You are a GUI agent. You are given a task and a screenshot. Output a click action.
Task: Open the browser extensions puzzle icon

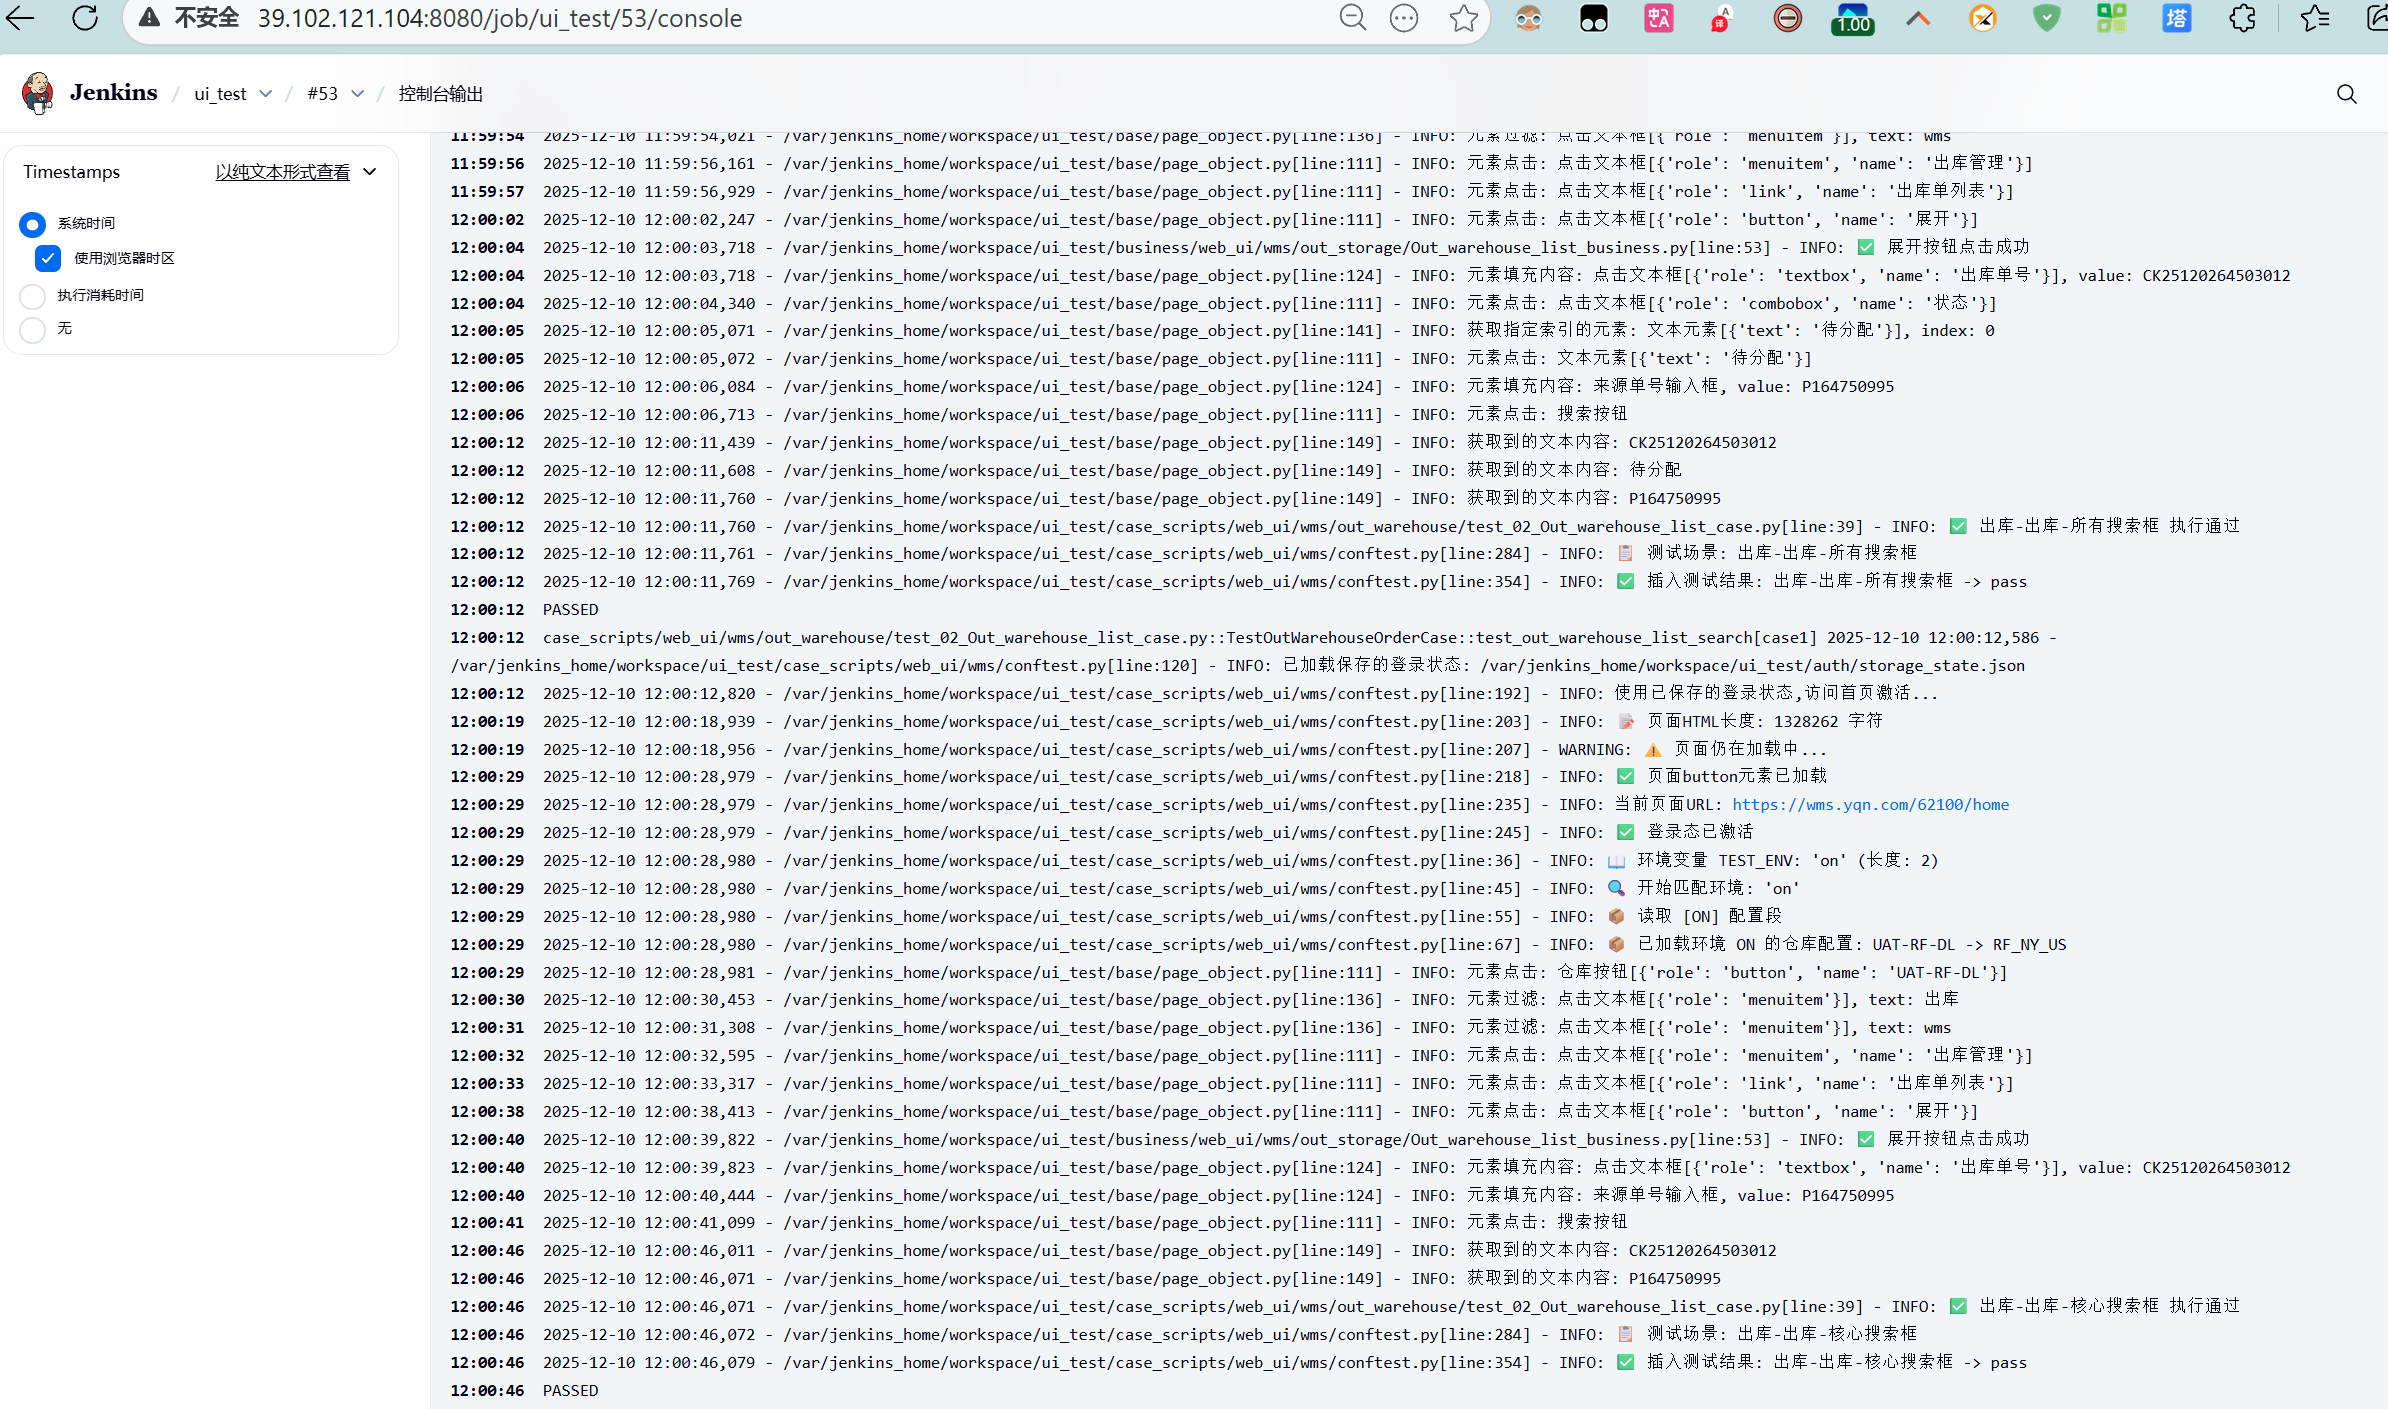(2243, 18)
